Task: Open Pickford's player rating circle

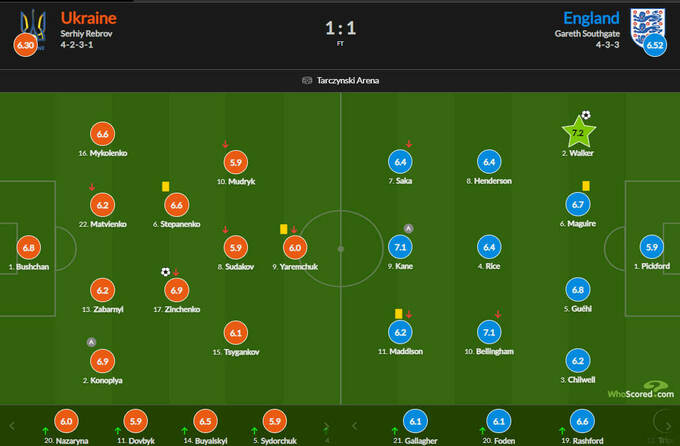Action: [x=653, y=247]
